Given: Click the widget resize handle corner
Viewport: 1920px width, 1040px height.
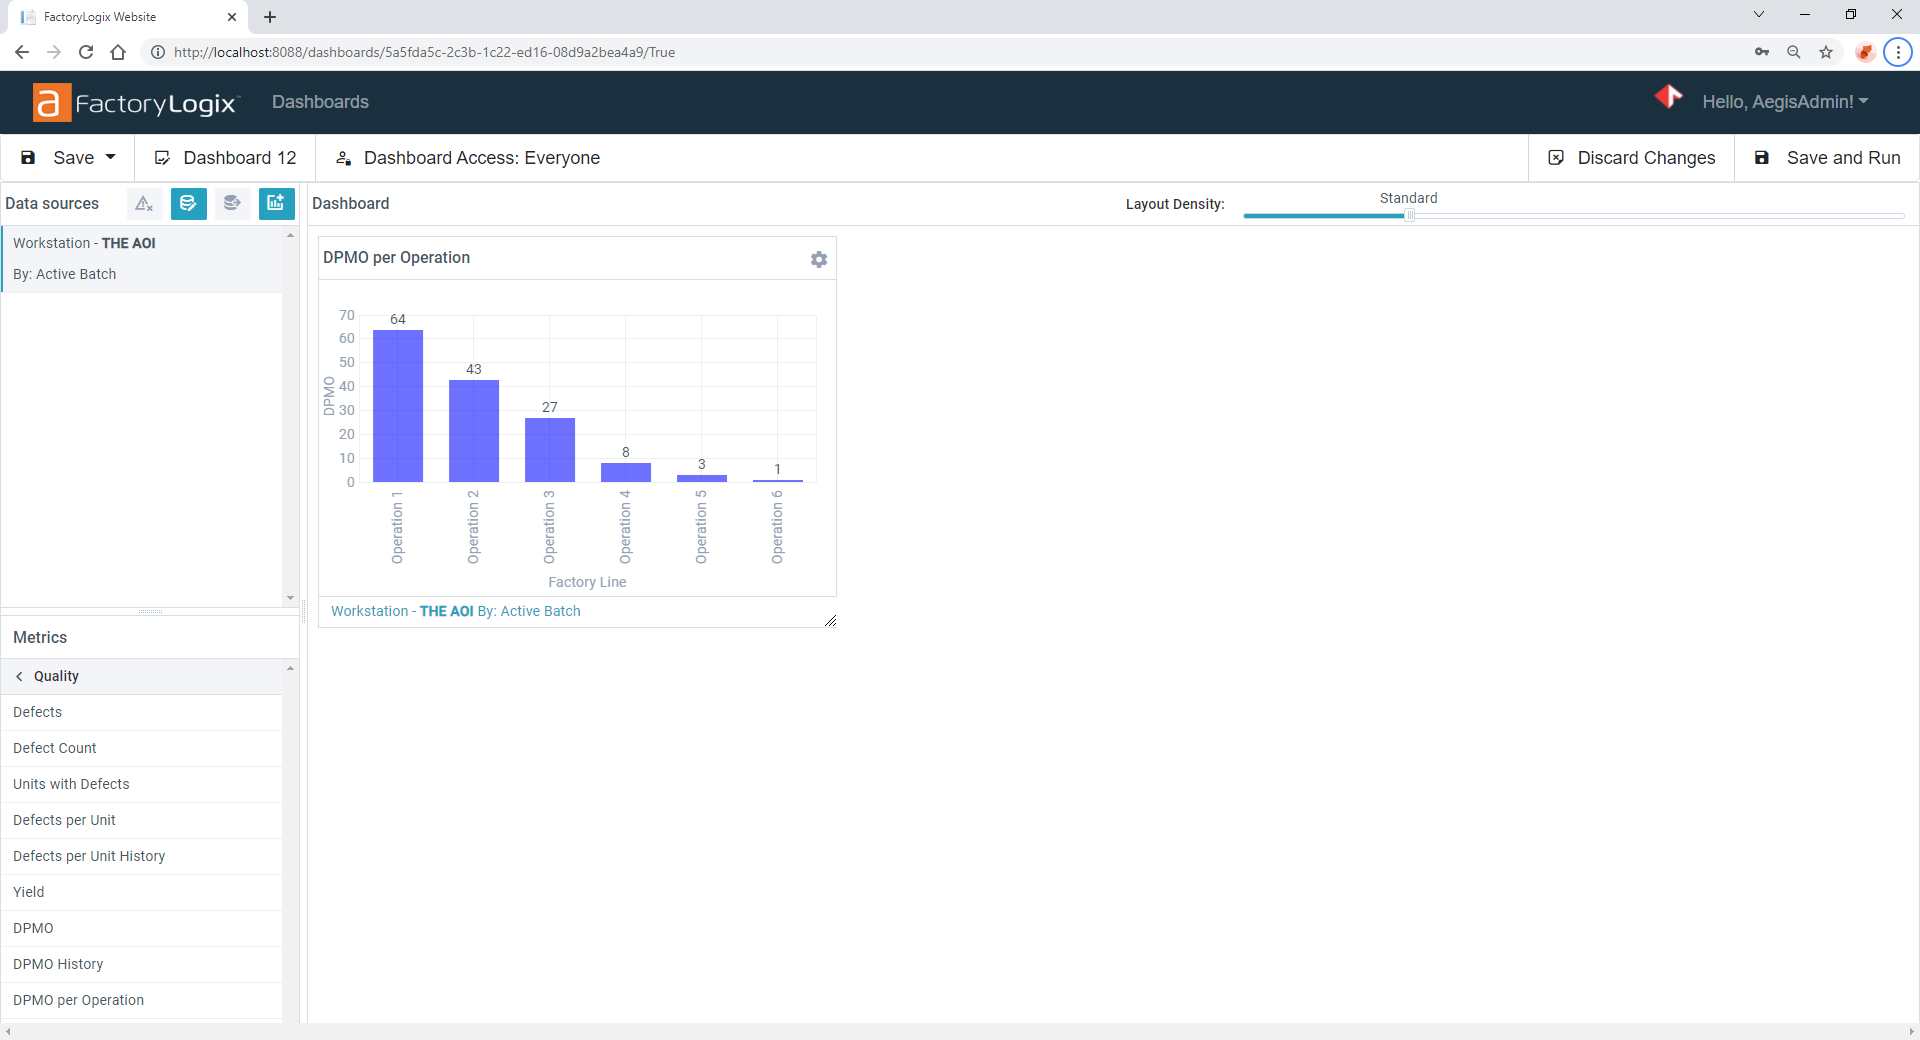Looking at the screenshot, I should pyautogui.click(x=830, y=621).
